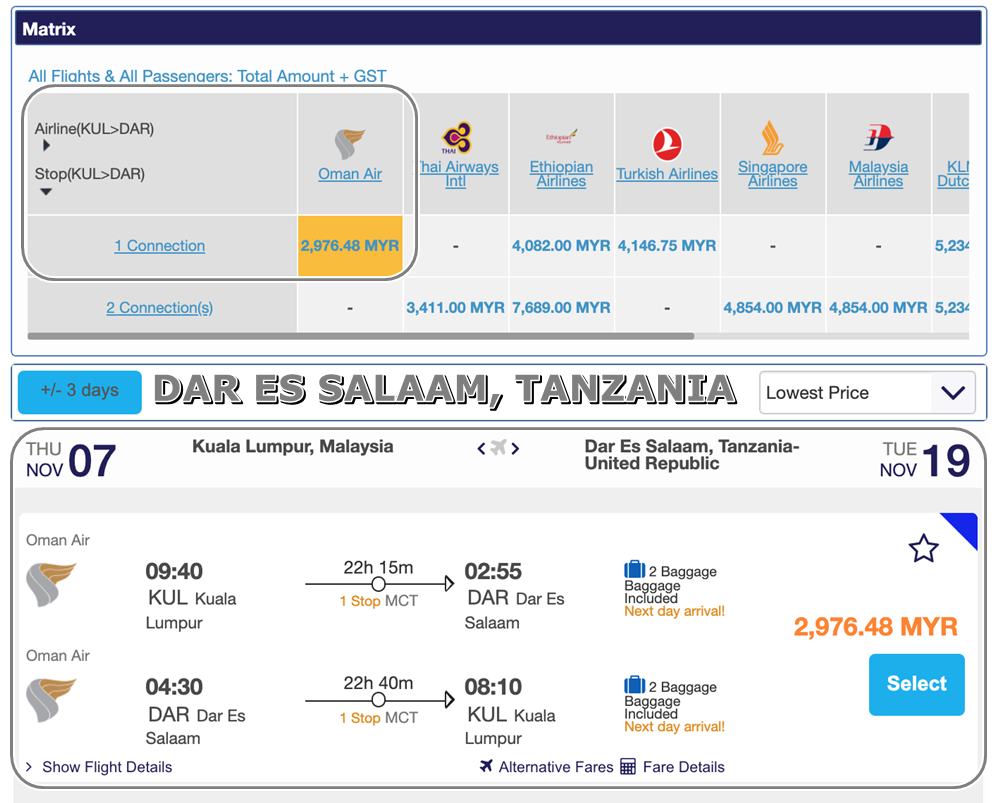Click the Oman Air logo on 09:40 flight

[x=50, y=583]
